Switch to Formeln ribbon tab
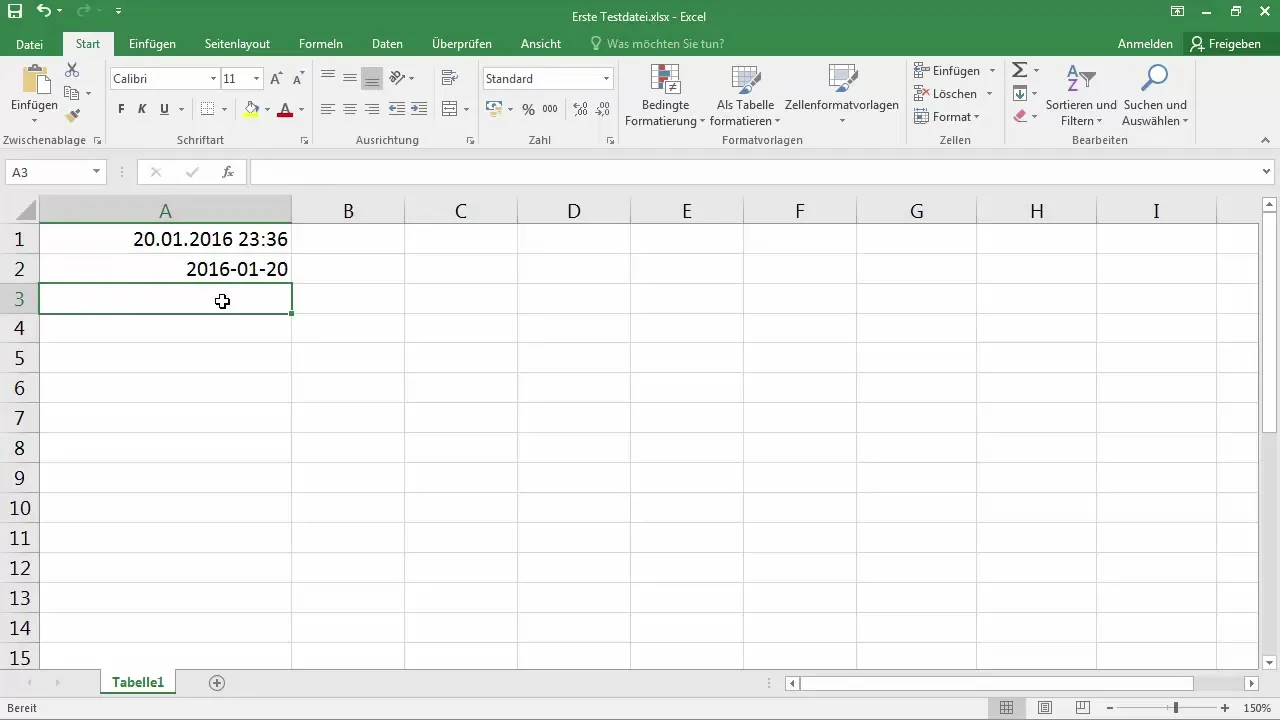Screen dimensions: 1280x720 point(321,44)
